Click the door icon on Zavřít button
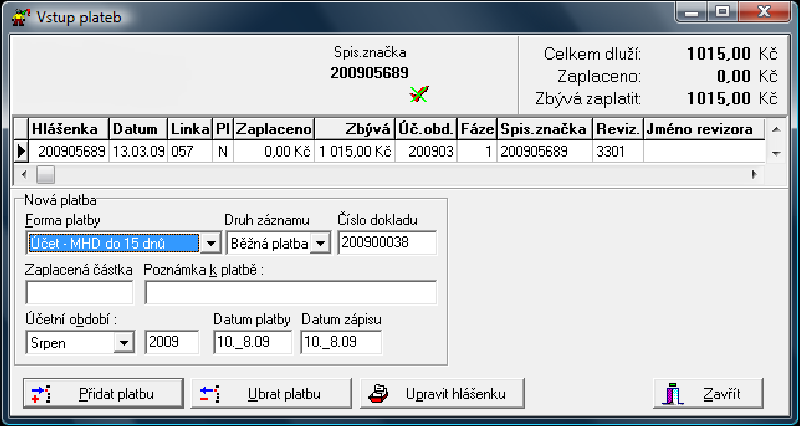Image resolution: width=800 pixels, height=426 pixels. (674, 394)
